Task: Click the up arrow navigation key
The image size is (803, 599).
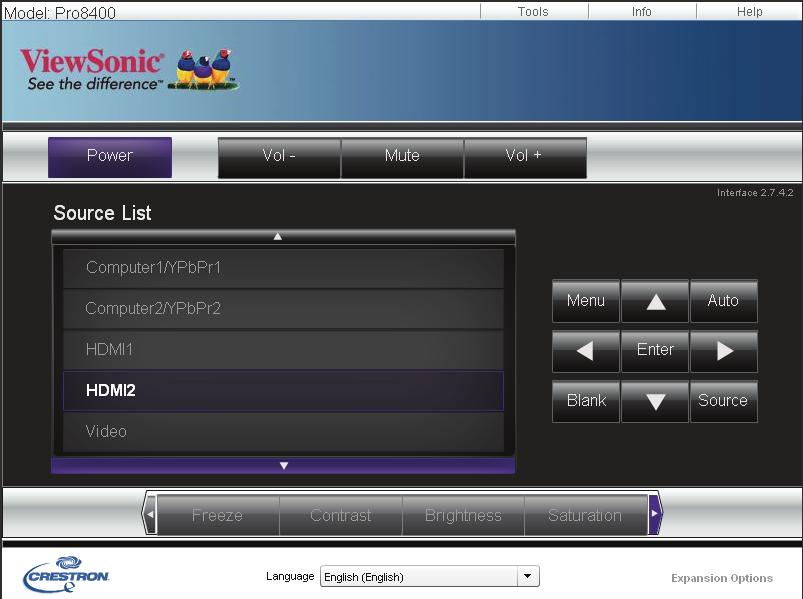Action: pos(654,301)
